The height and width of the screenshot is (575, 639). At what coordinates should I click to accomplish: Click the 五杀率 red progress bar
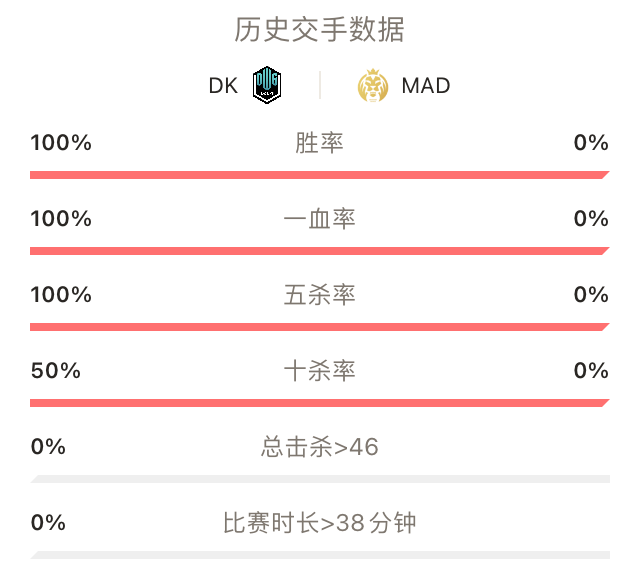320,327
